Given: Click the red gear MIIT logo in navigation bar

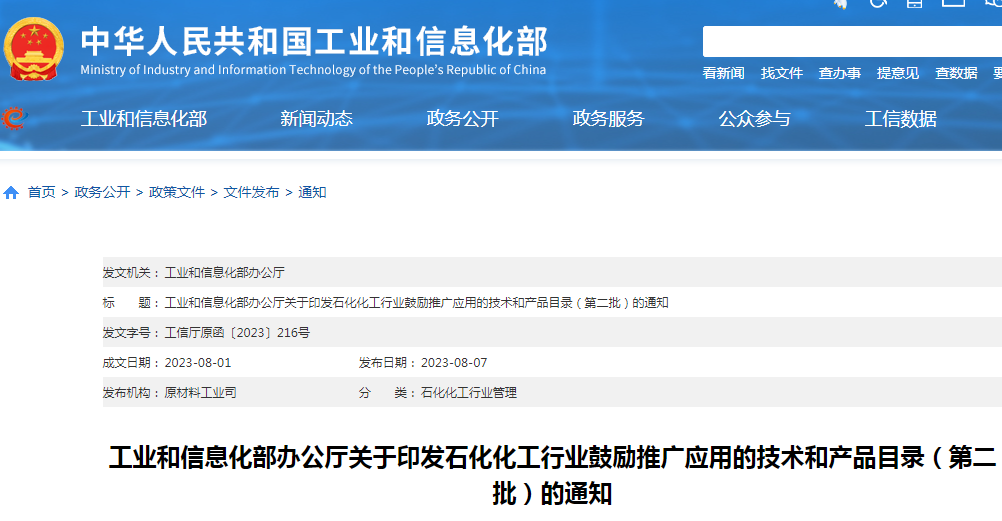Looking at the screenshot, I should tap(14, 118).
